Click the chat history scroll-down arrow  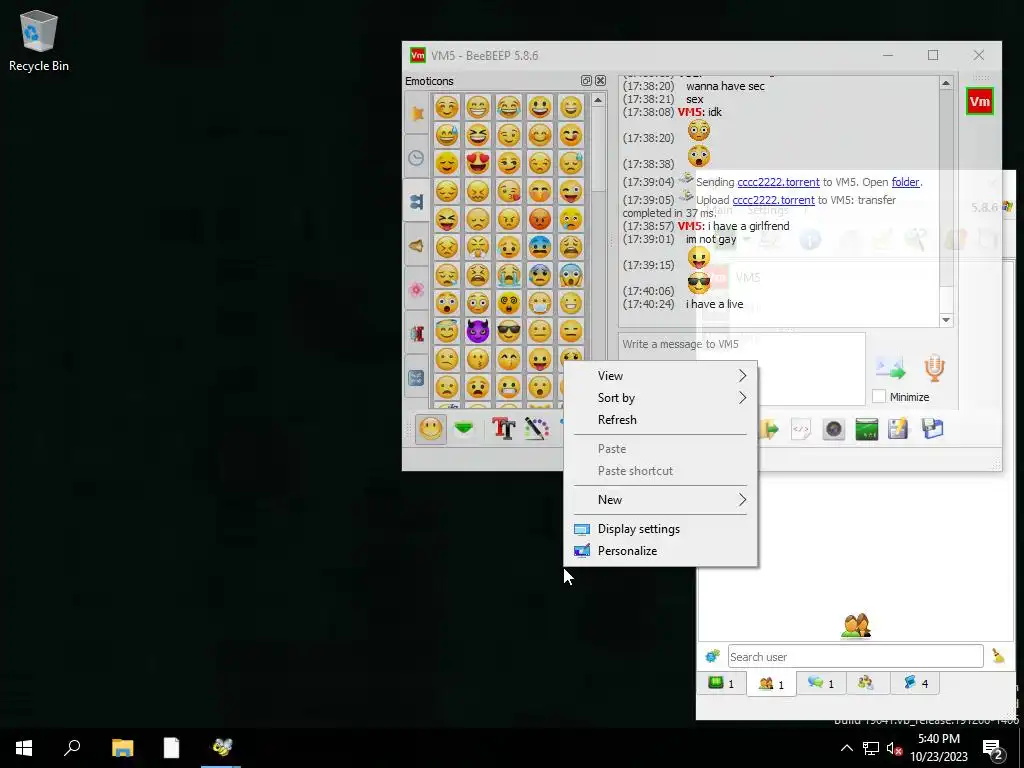(946, 320)
